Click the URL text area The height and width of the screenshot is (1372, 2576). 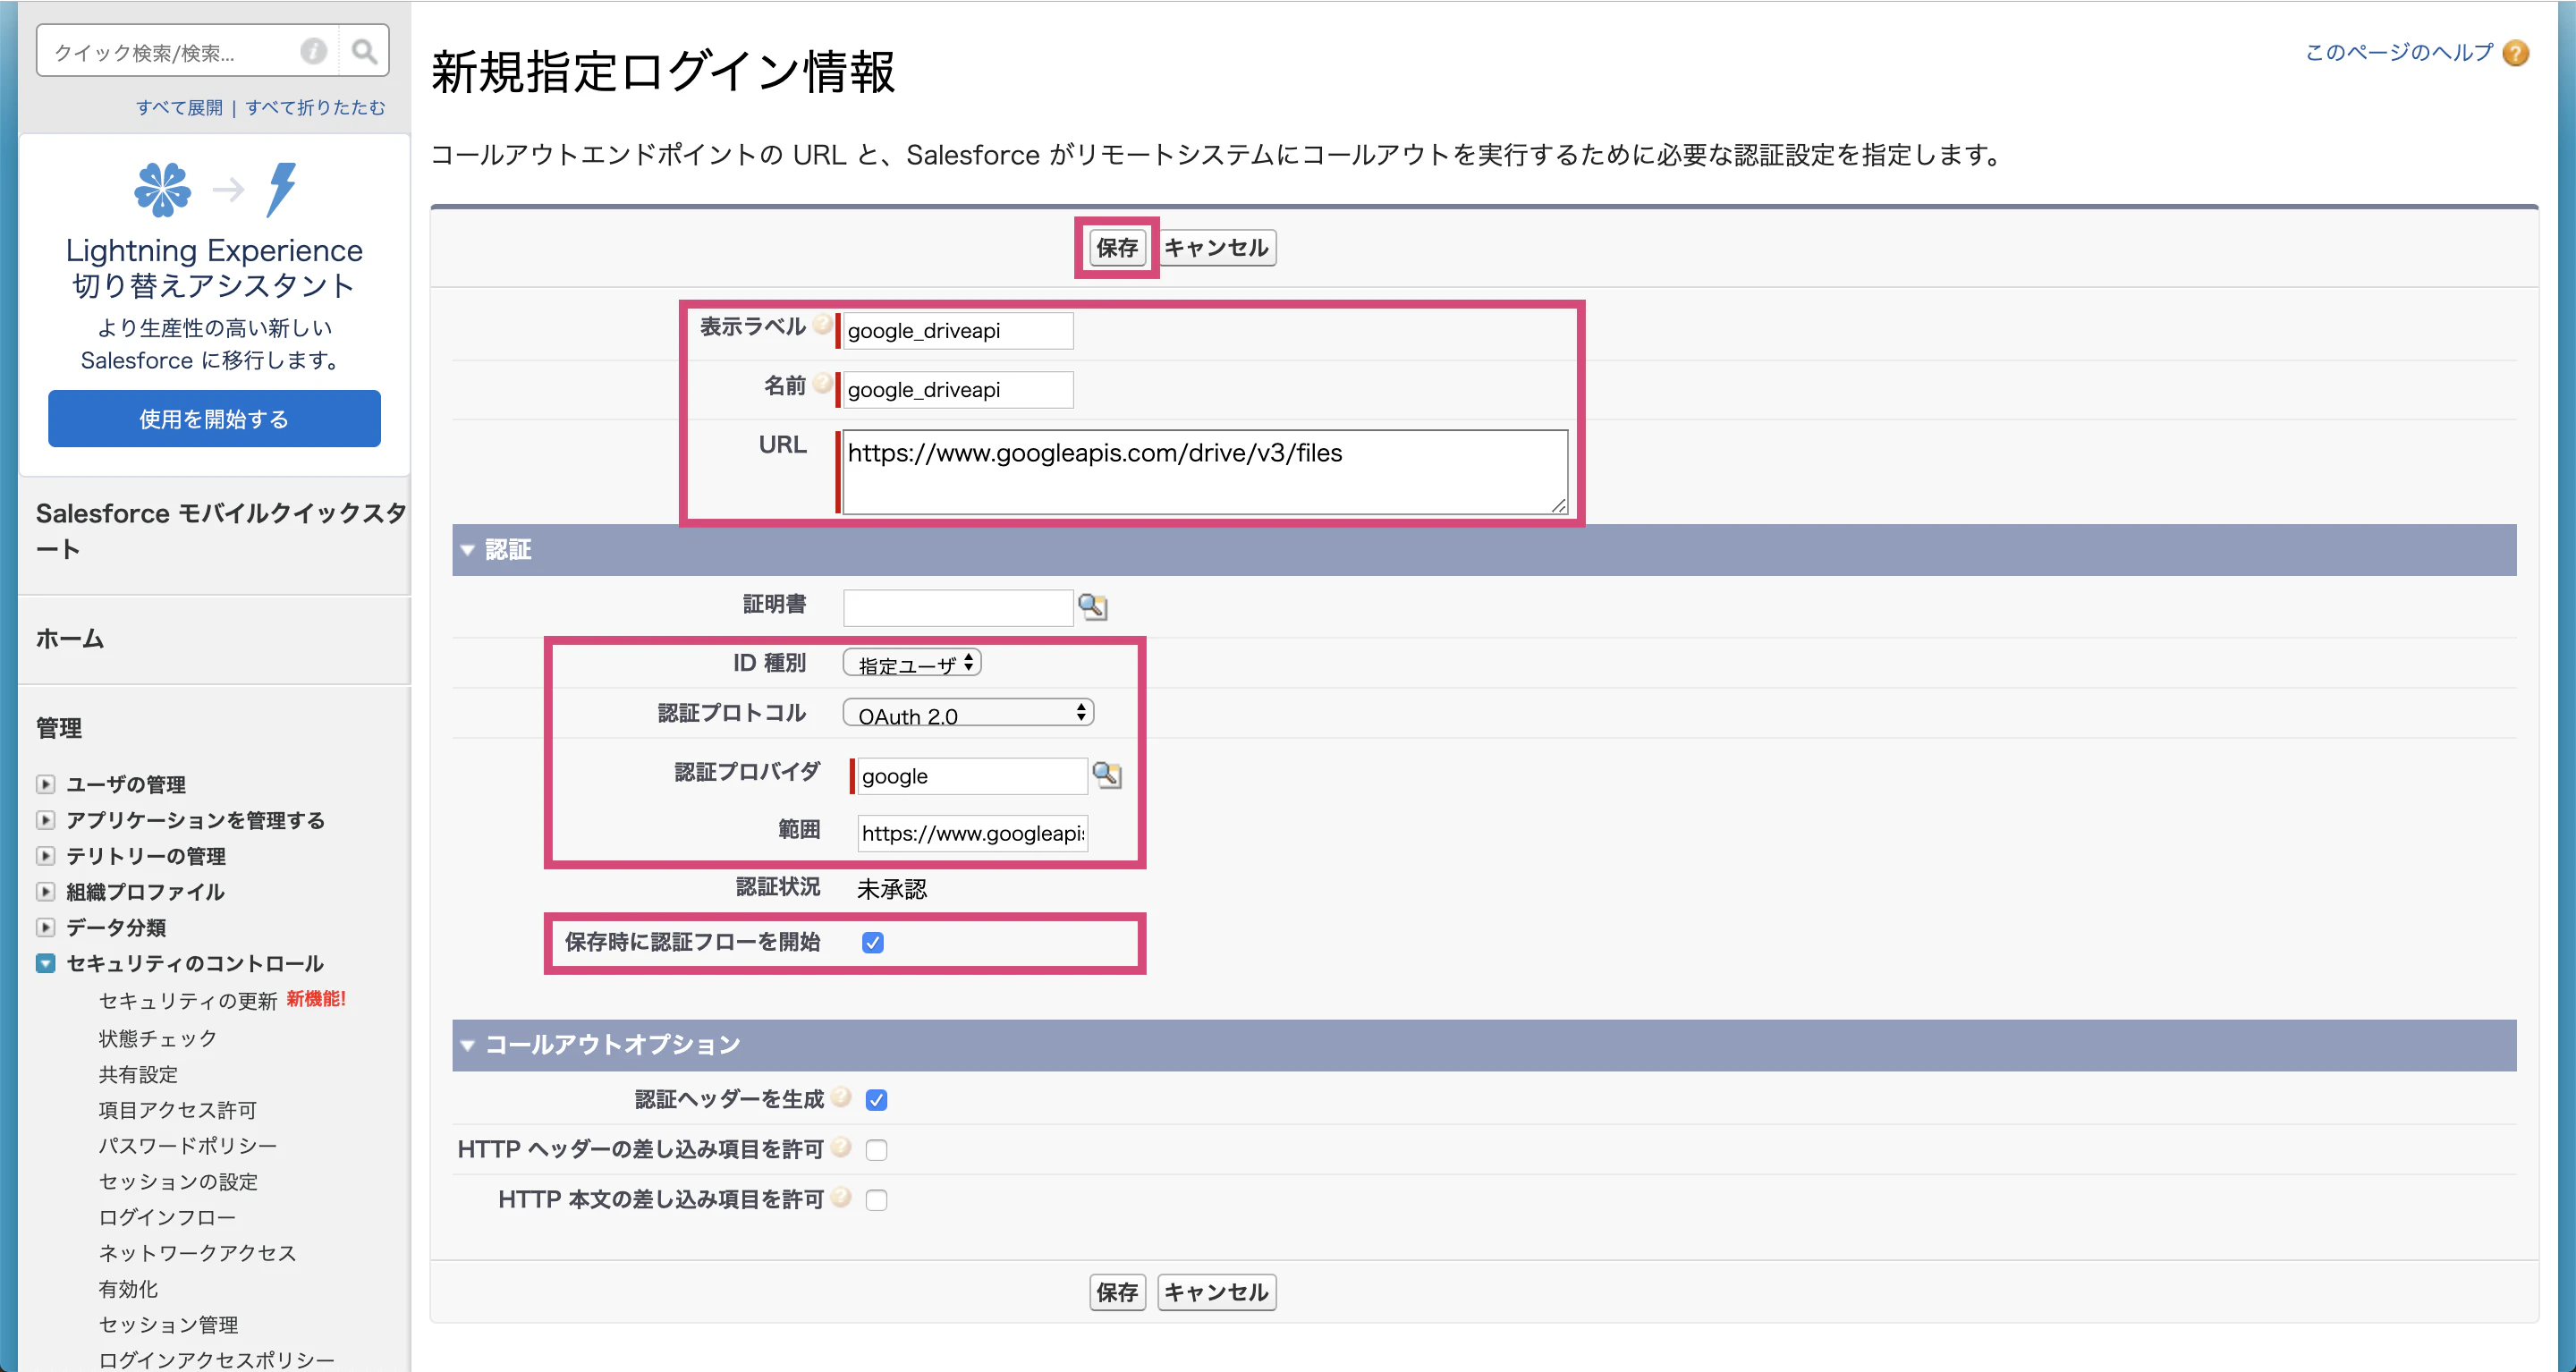pyautogui.click(x=1205, y=472)
